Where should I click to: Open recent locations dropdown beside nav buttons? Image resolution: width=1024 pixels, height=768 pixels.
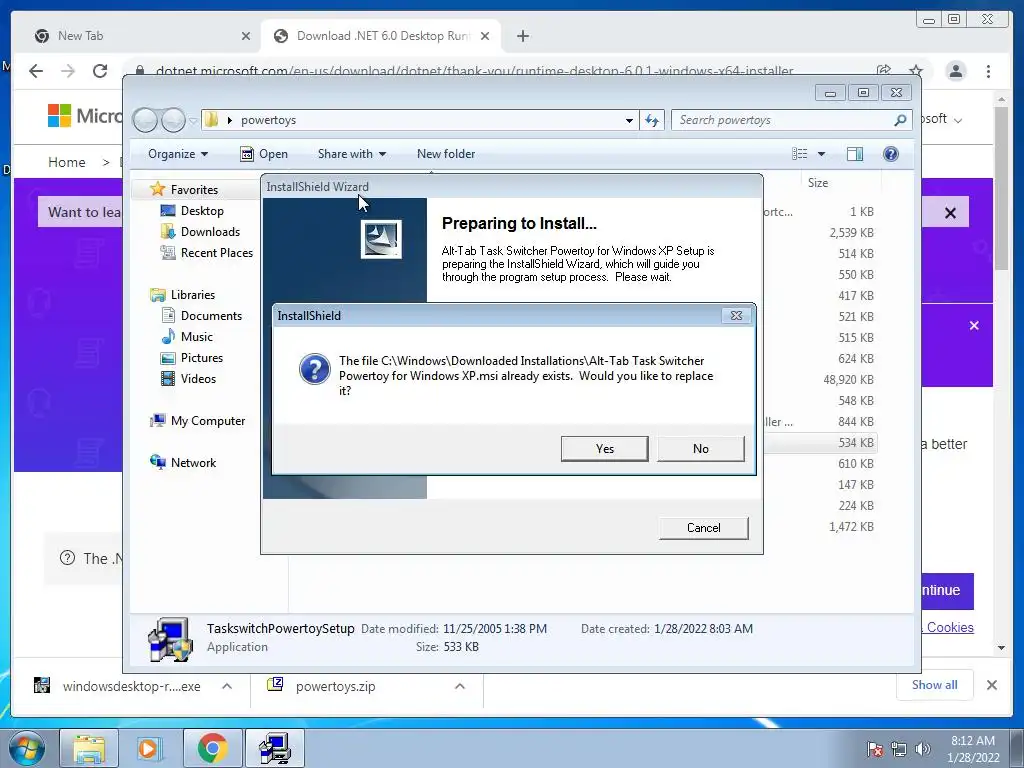coord(193,121)
